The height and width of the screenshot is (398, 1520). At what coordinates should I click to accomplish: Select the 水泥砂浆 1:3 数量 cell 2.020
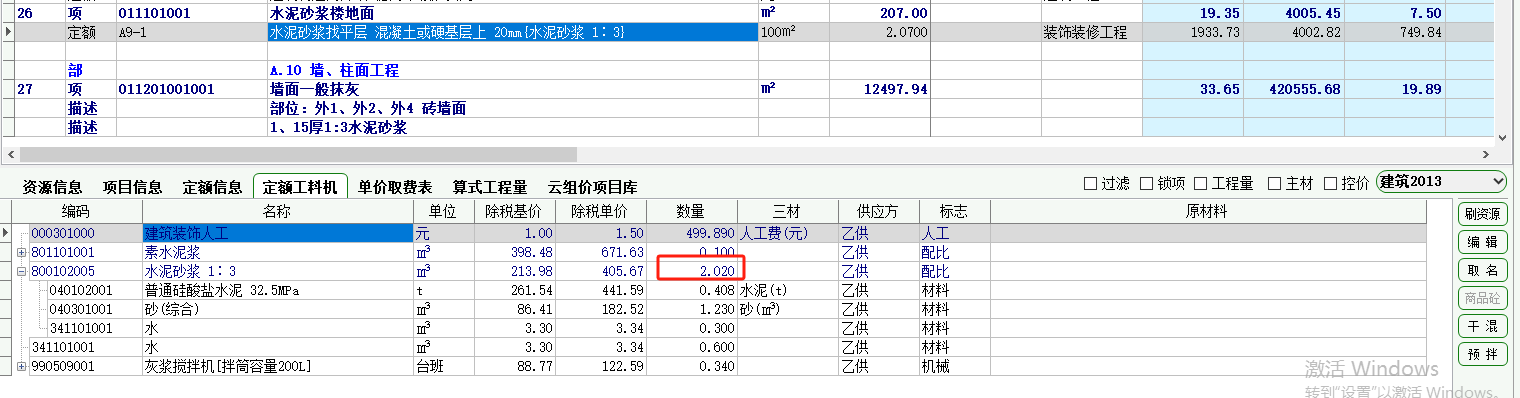[692, 271]
